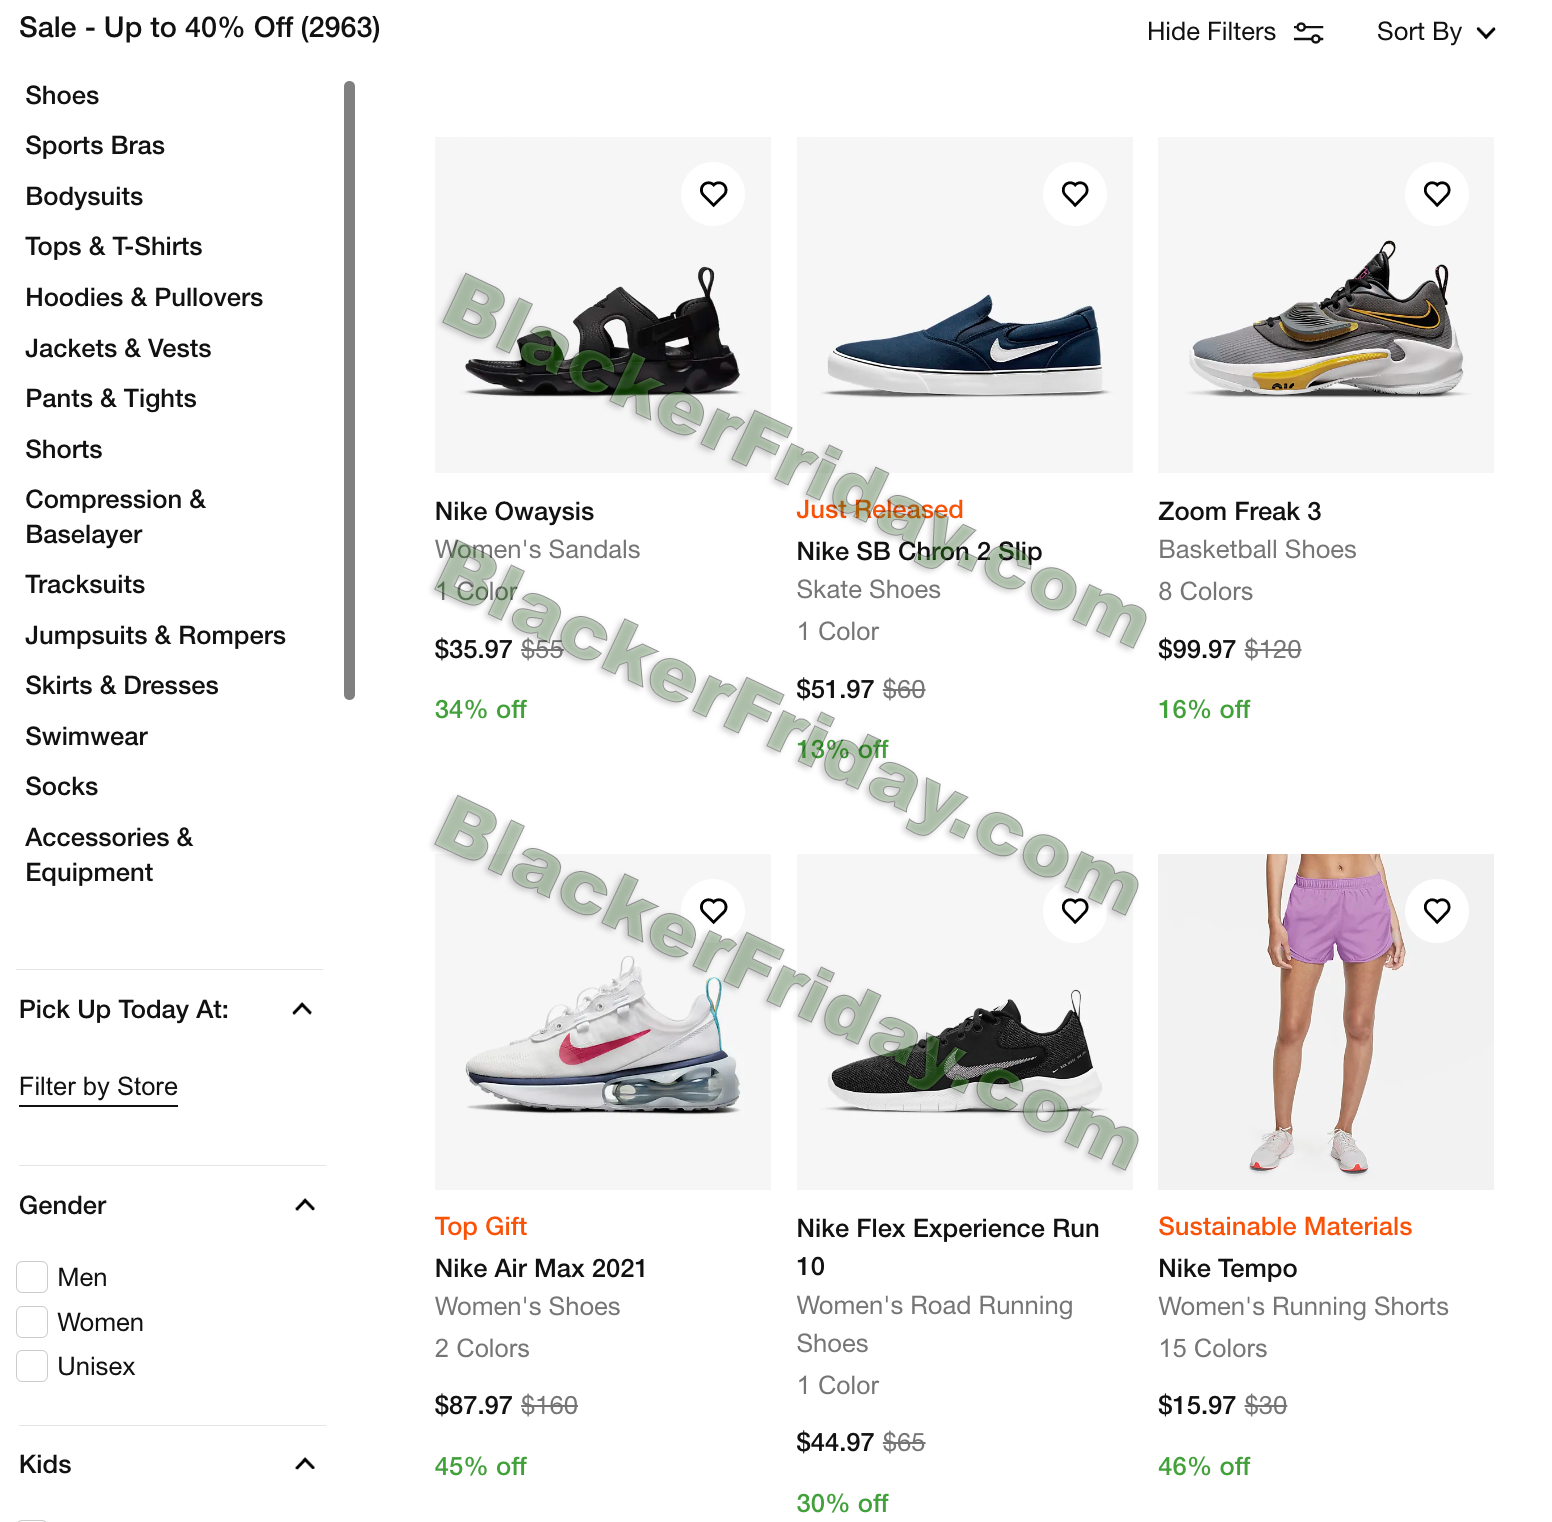The height and width of the screenshot is (1522, 1552).
Task: Enable the Unisex checkbox
Action: [32, 1366]
